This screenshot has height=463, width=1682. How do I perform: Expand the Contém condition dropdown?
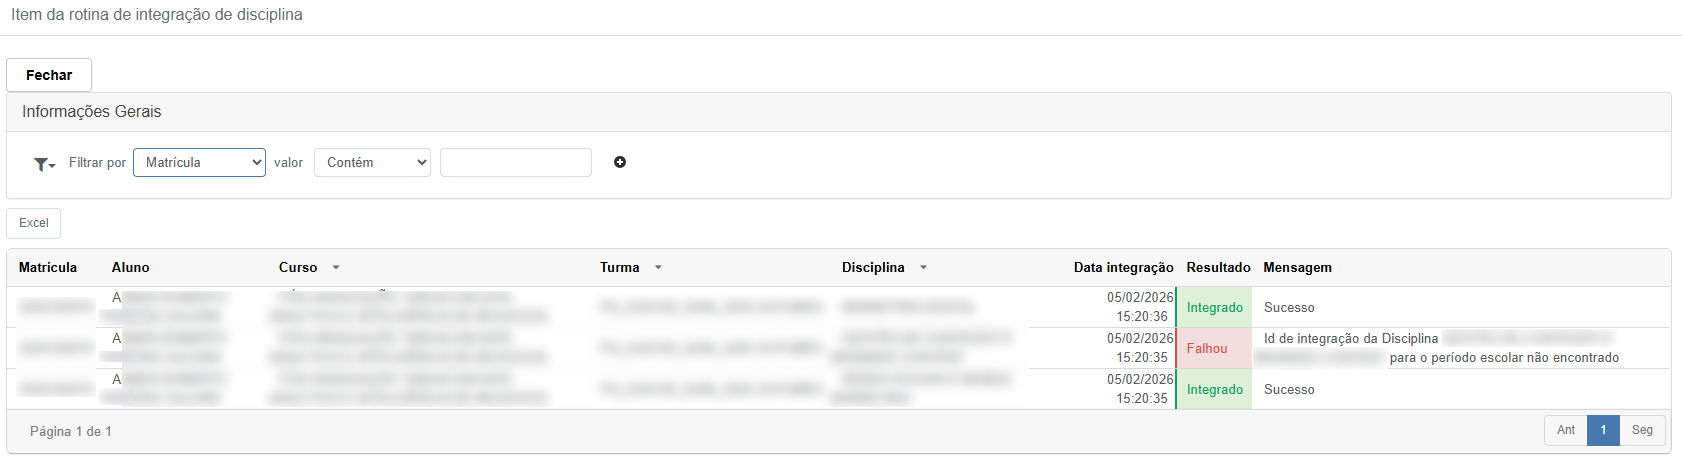pos(372,162)
